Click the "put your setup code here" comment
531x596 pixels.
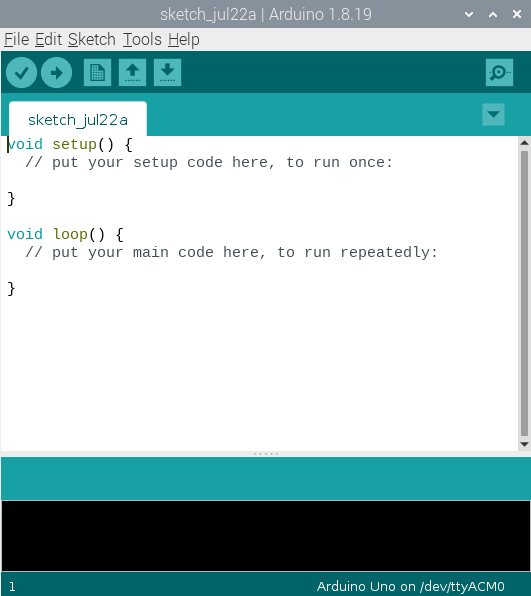click(x=209, y=162)
